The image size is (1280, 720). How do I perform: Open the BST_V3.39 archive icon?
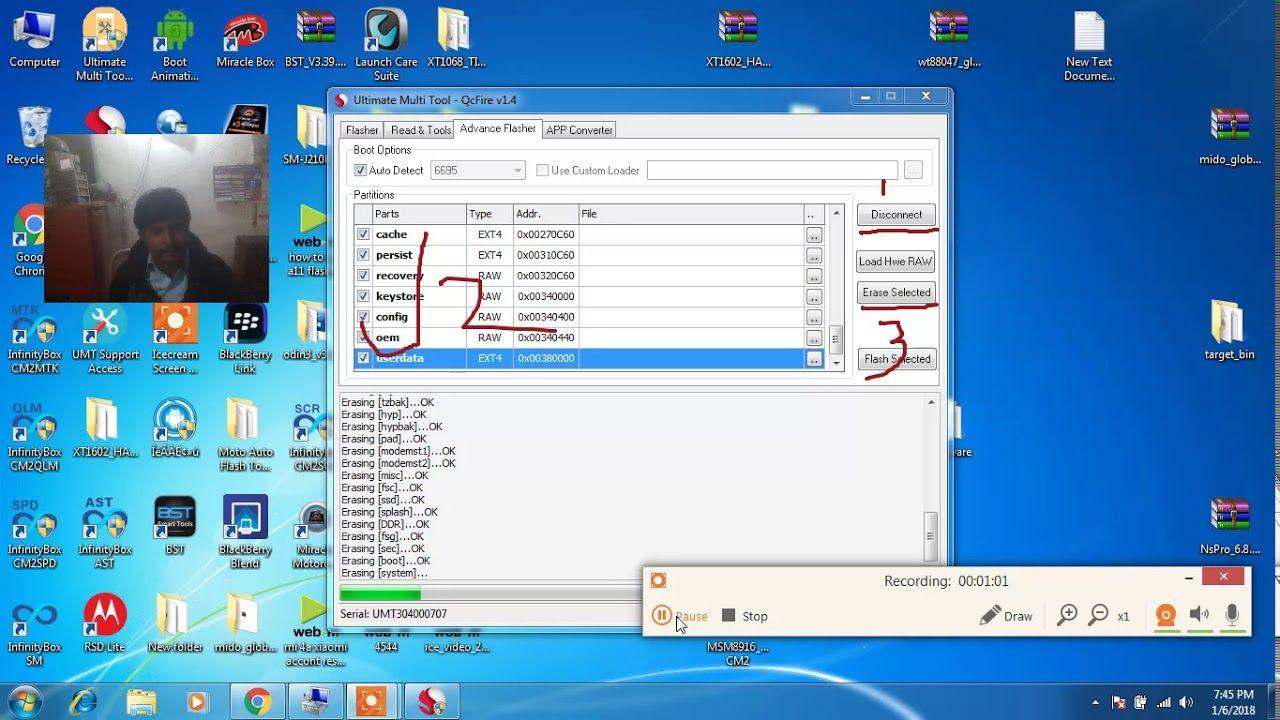pyautogui.click(x=316, y=40)
